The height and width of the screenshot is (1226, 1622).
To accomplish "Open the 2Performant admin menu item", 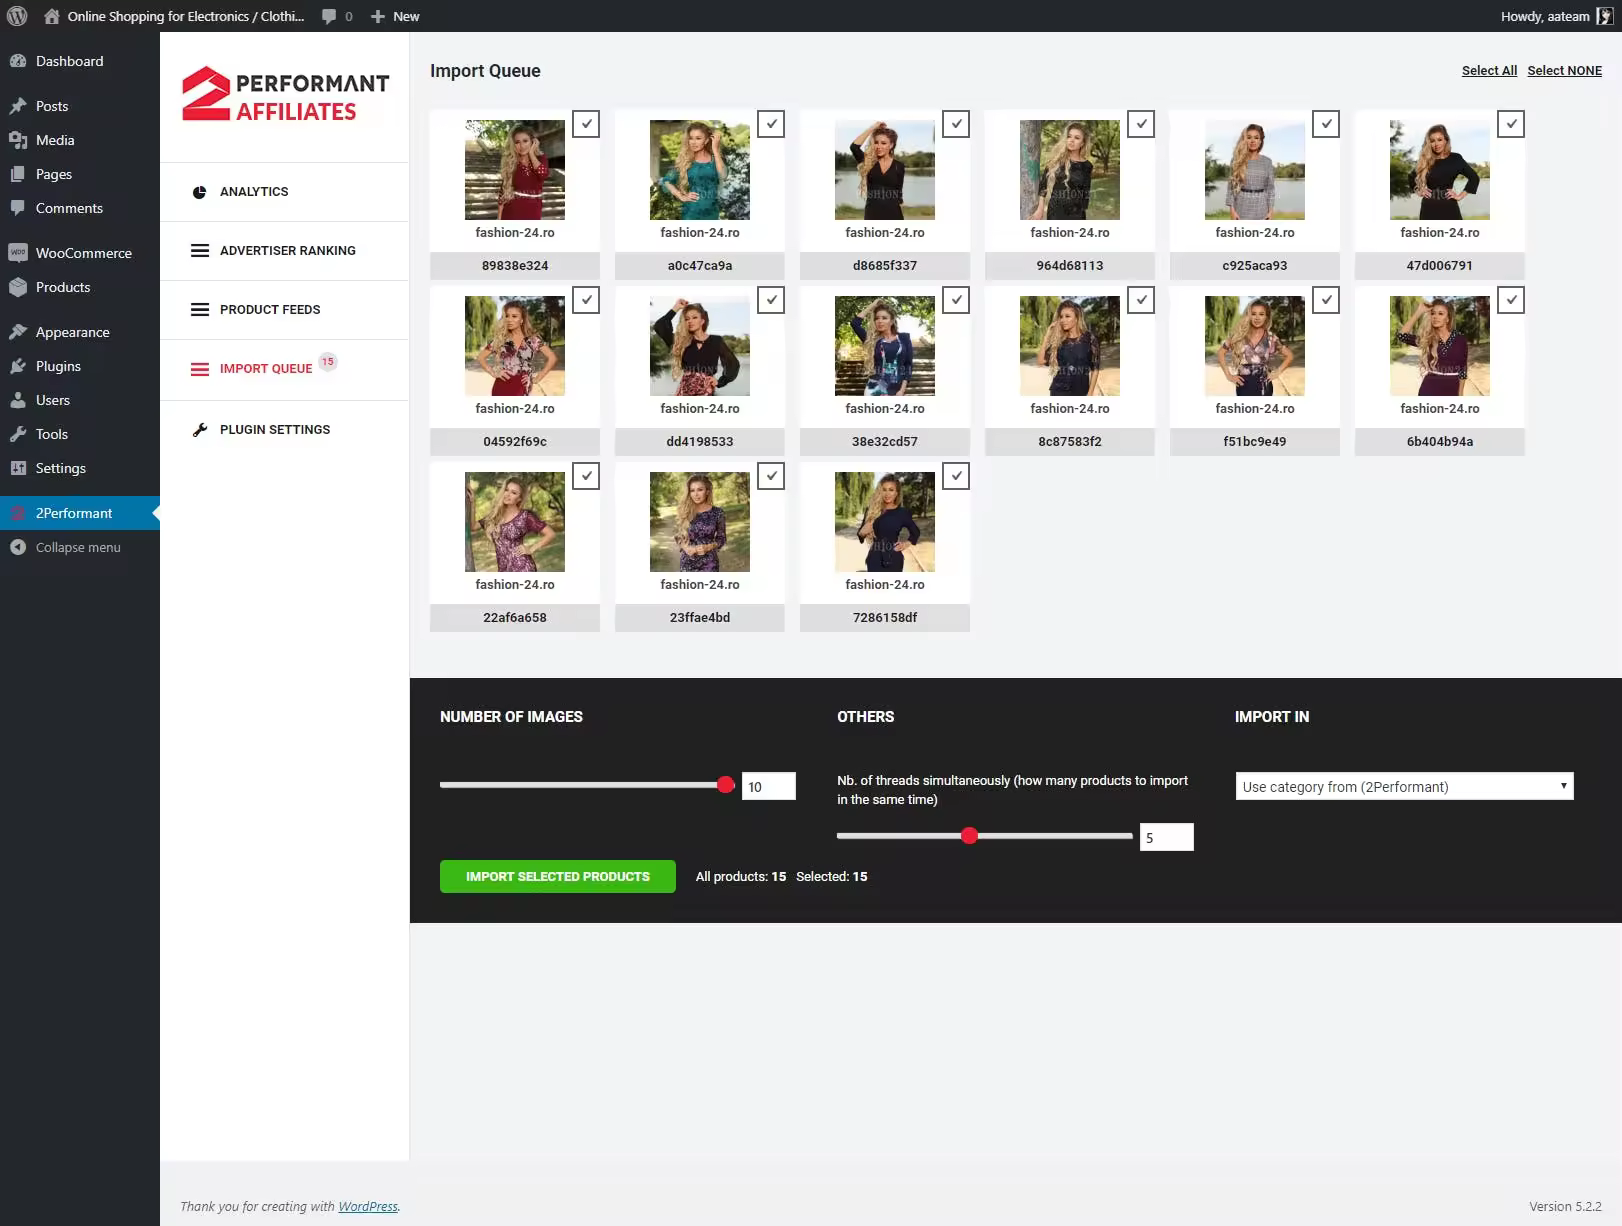I will (80, 513).
